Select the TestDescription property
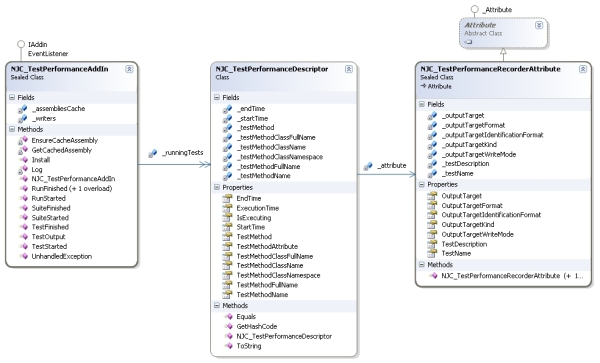 click(464, 244)
